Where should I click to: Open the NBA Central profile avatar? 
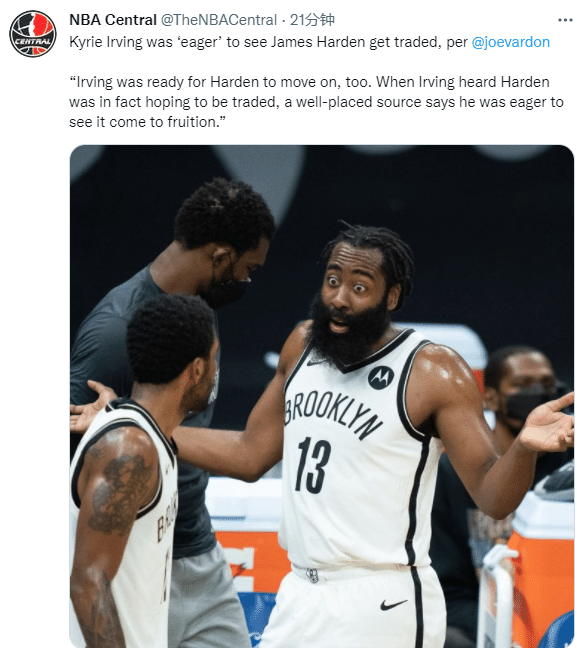[x=33, y=34]
